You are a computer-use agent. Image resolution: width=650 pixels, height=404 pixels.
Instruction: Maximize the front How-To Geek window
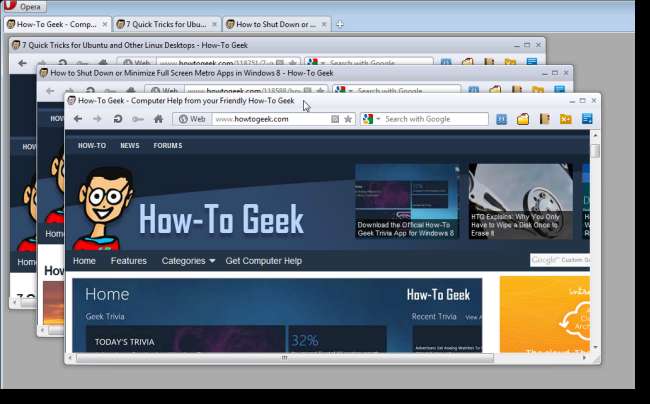(582, 101)
